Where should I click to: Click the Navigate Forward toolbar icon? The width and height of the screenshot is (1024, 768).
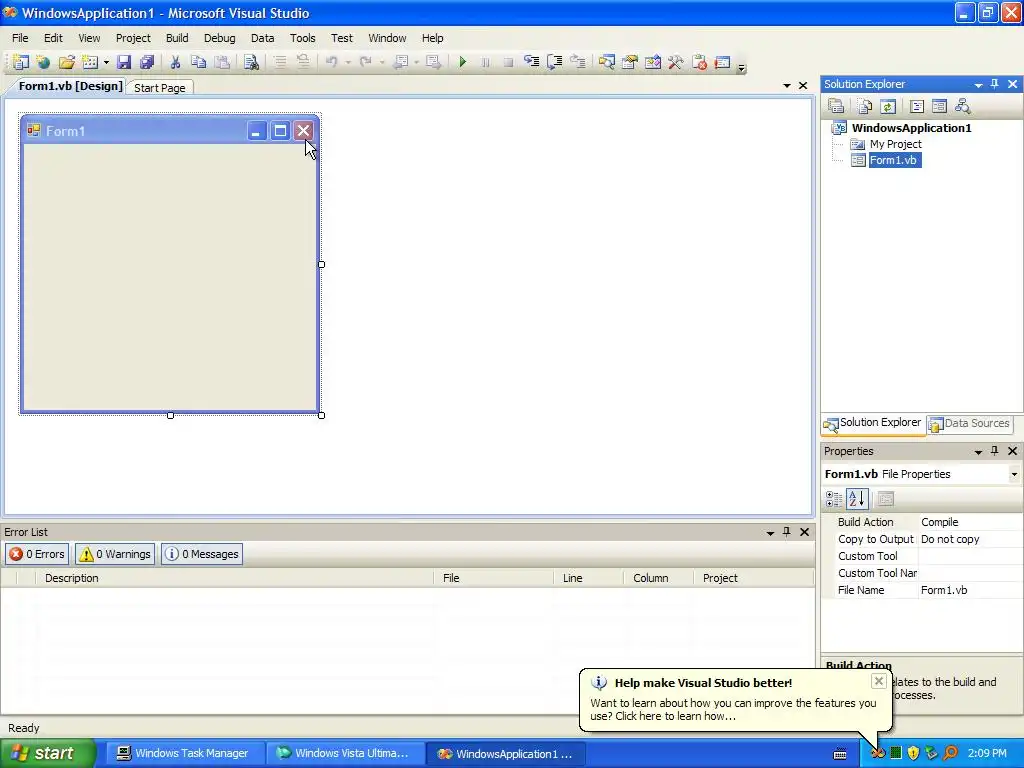coord(433,62)
